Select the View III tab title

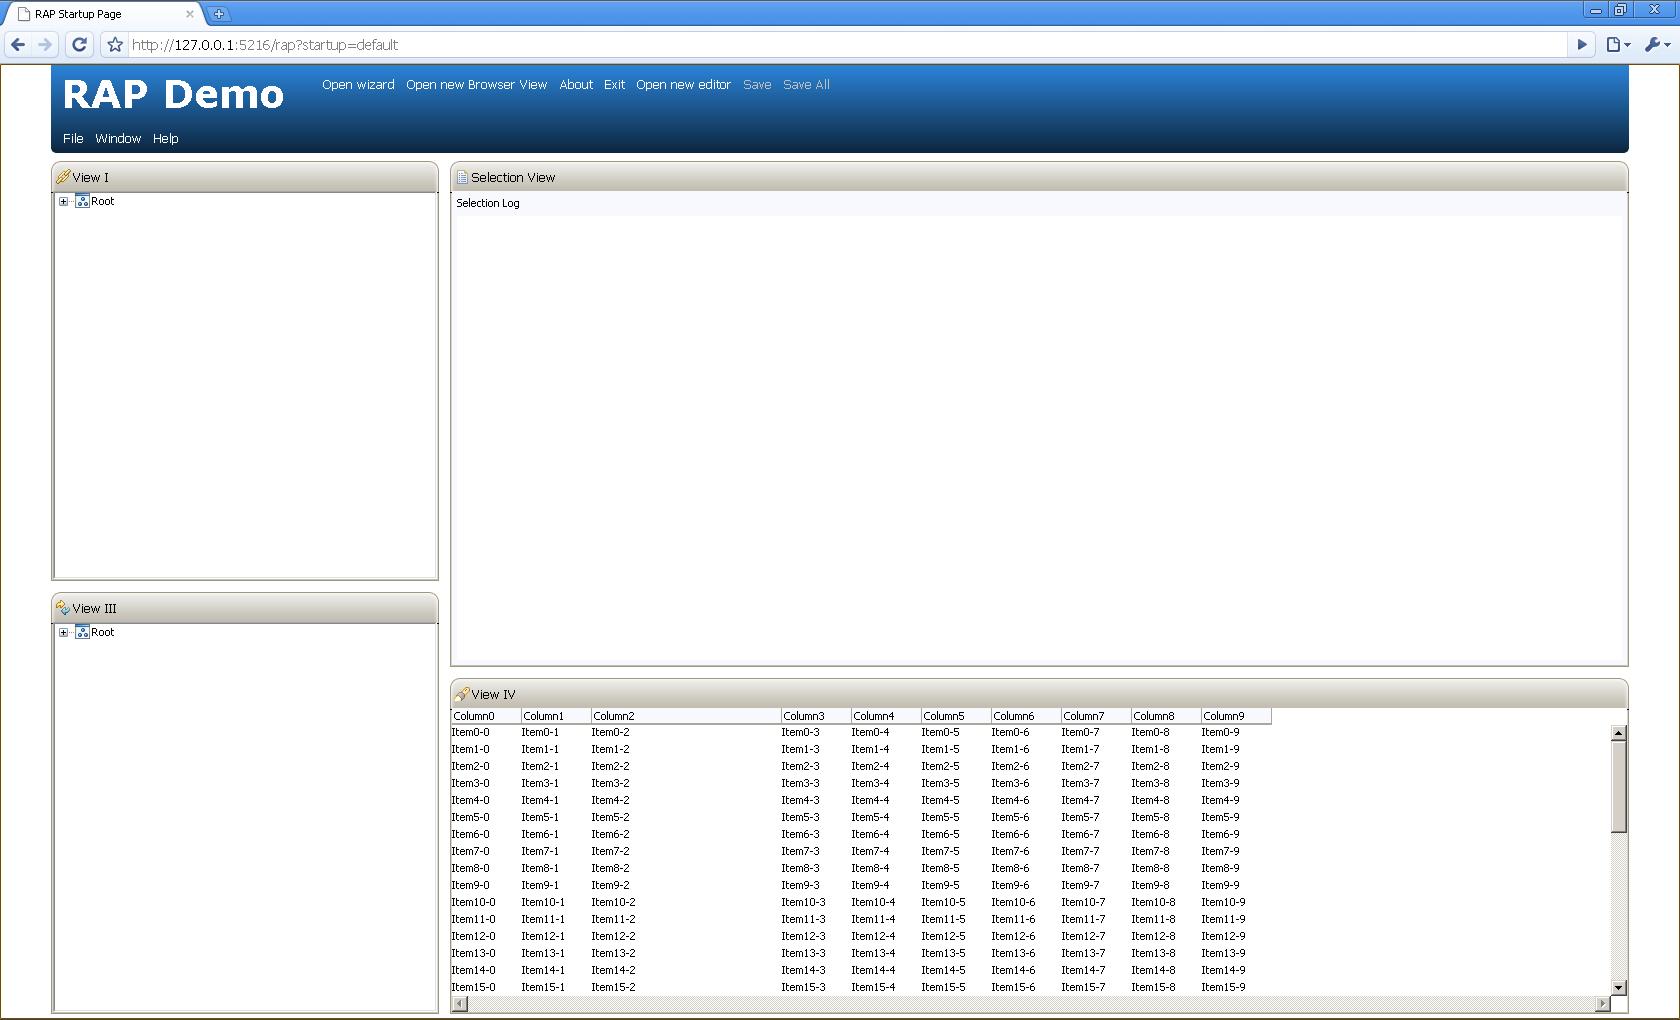(x=94, y=608)
